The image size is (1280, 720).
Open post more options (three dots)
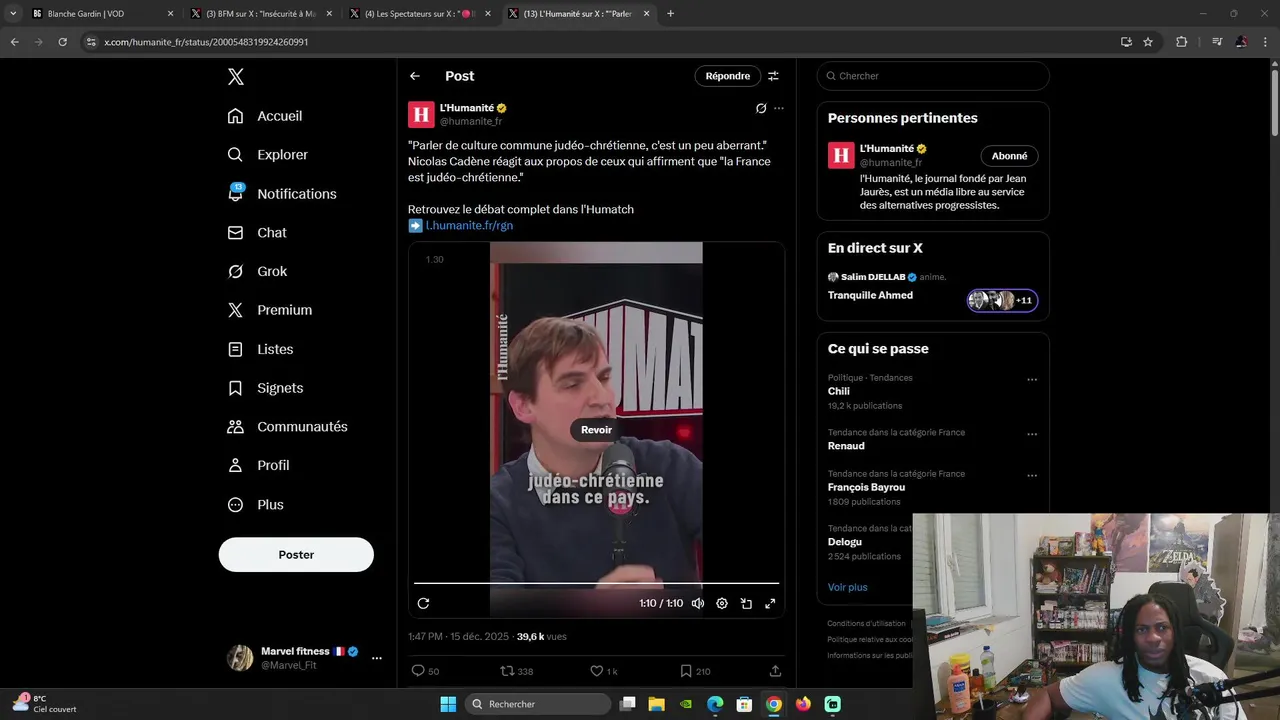pyautogui.click(x=779, y=108)
